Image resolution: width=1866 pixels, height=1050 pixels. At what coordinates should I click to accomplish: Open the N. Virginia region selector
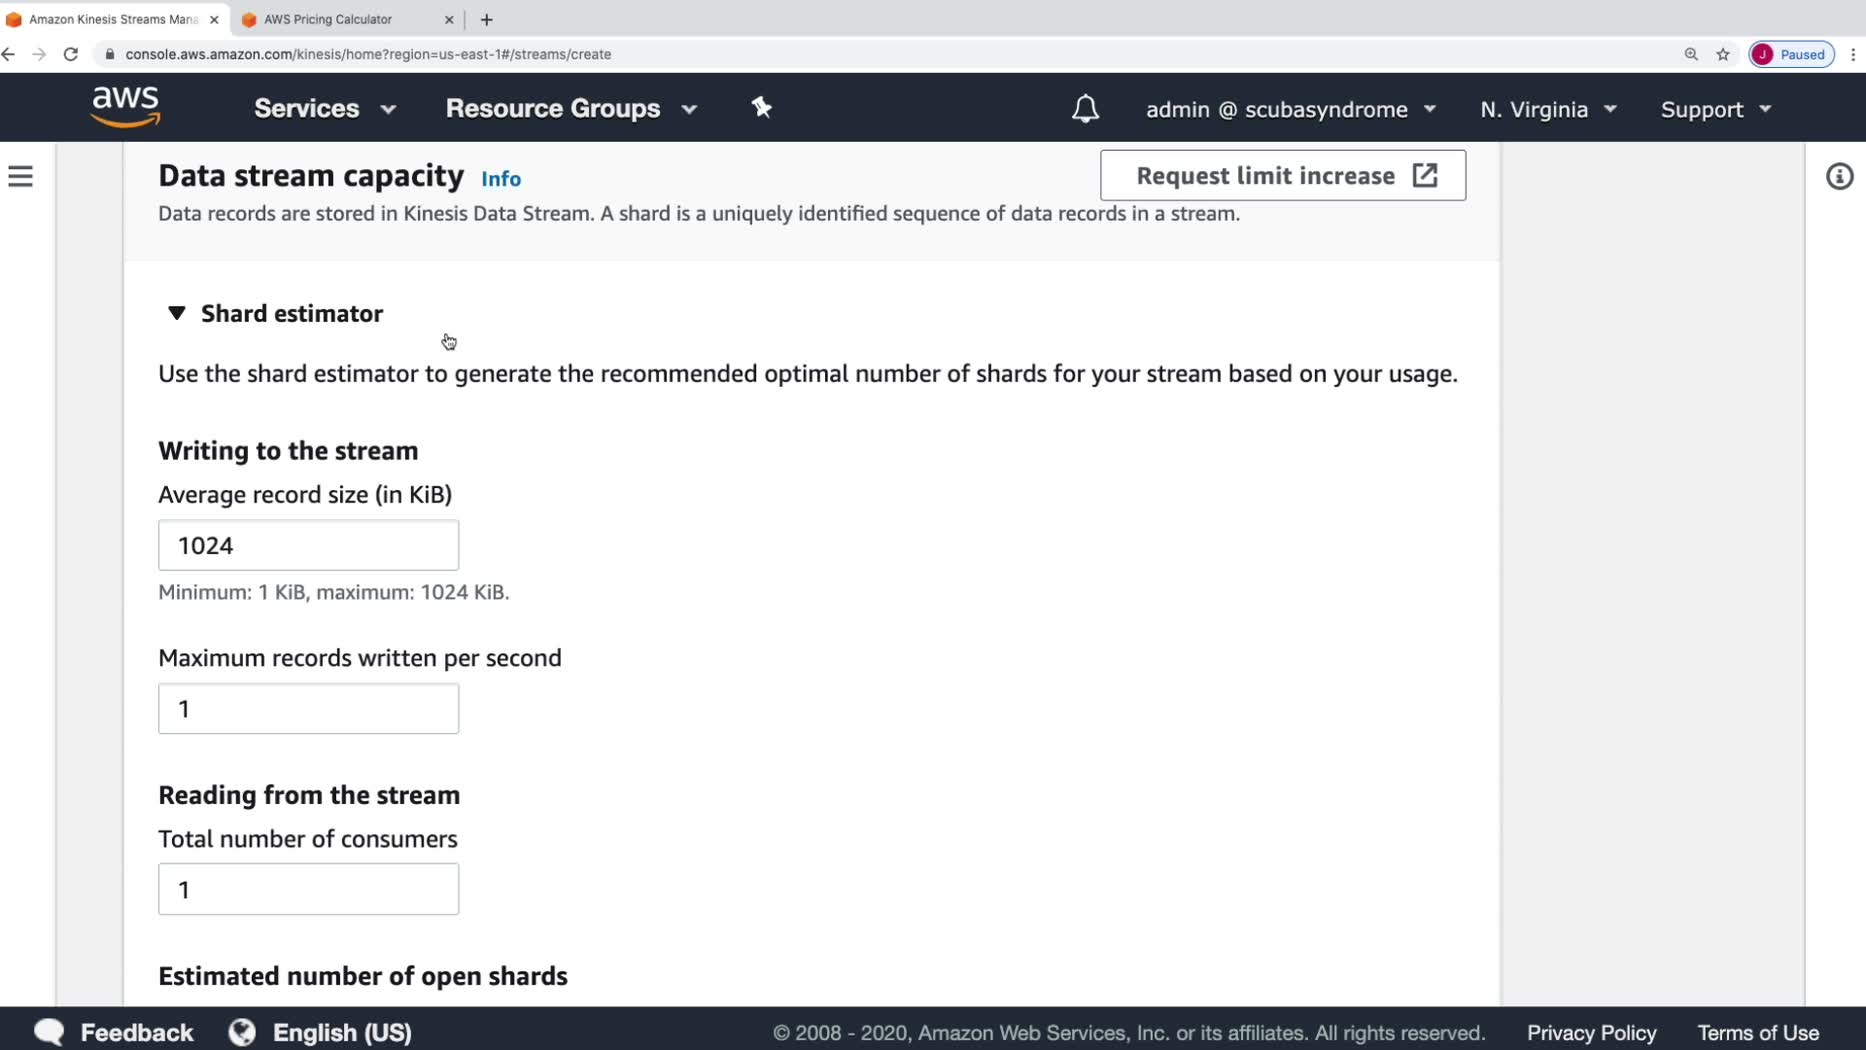[x=1548, y=109]
